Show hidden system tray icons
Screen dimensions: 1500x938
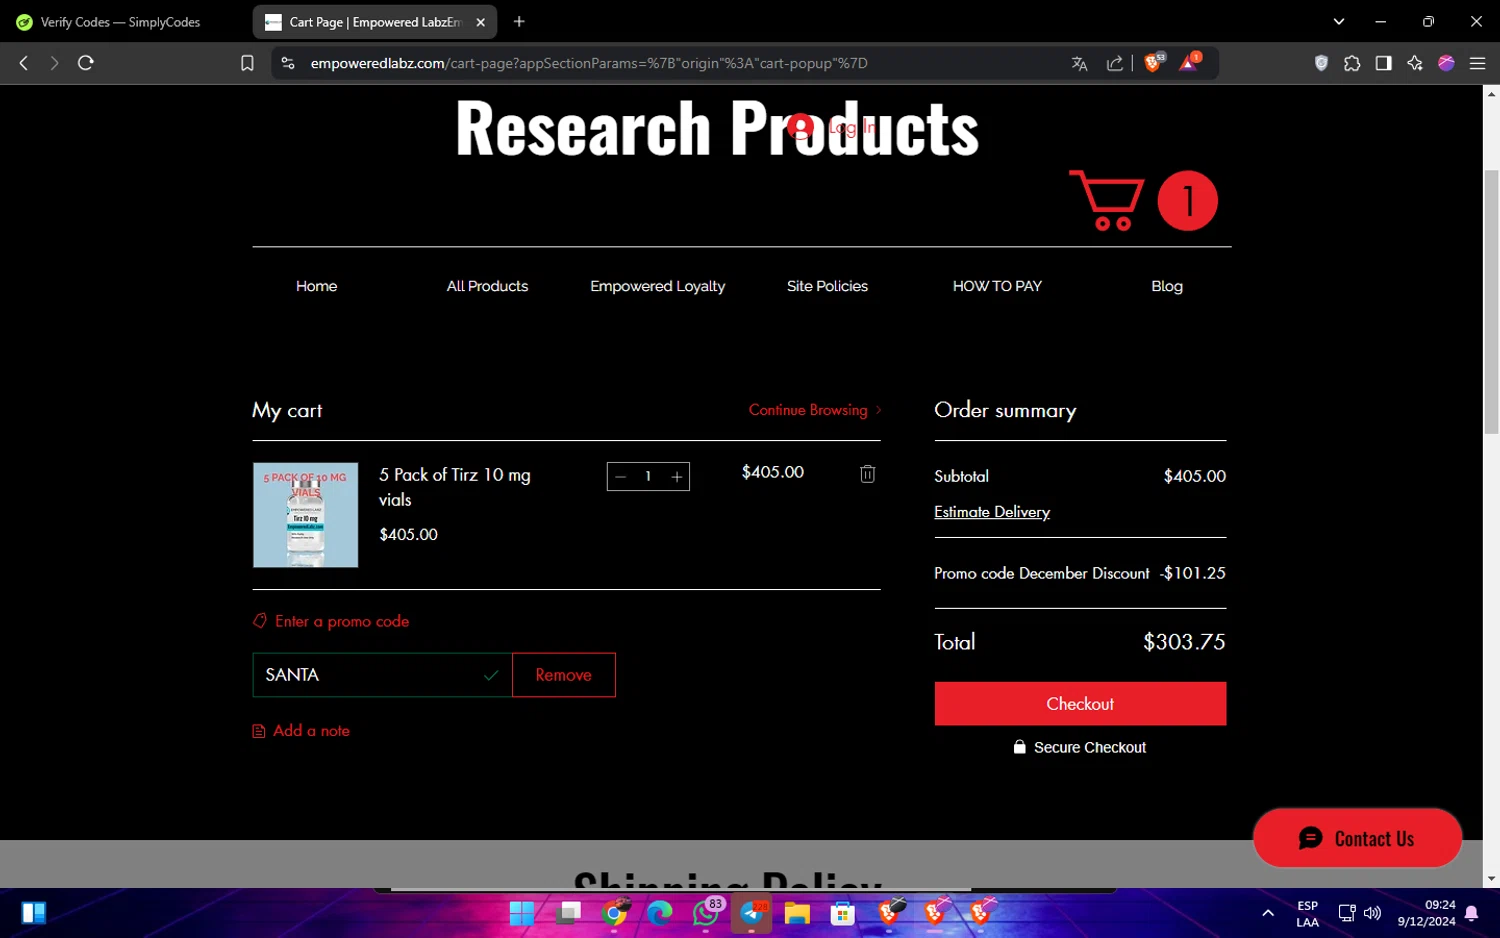pos(1268,913)
